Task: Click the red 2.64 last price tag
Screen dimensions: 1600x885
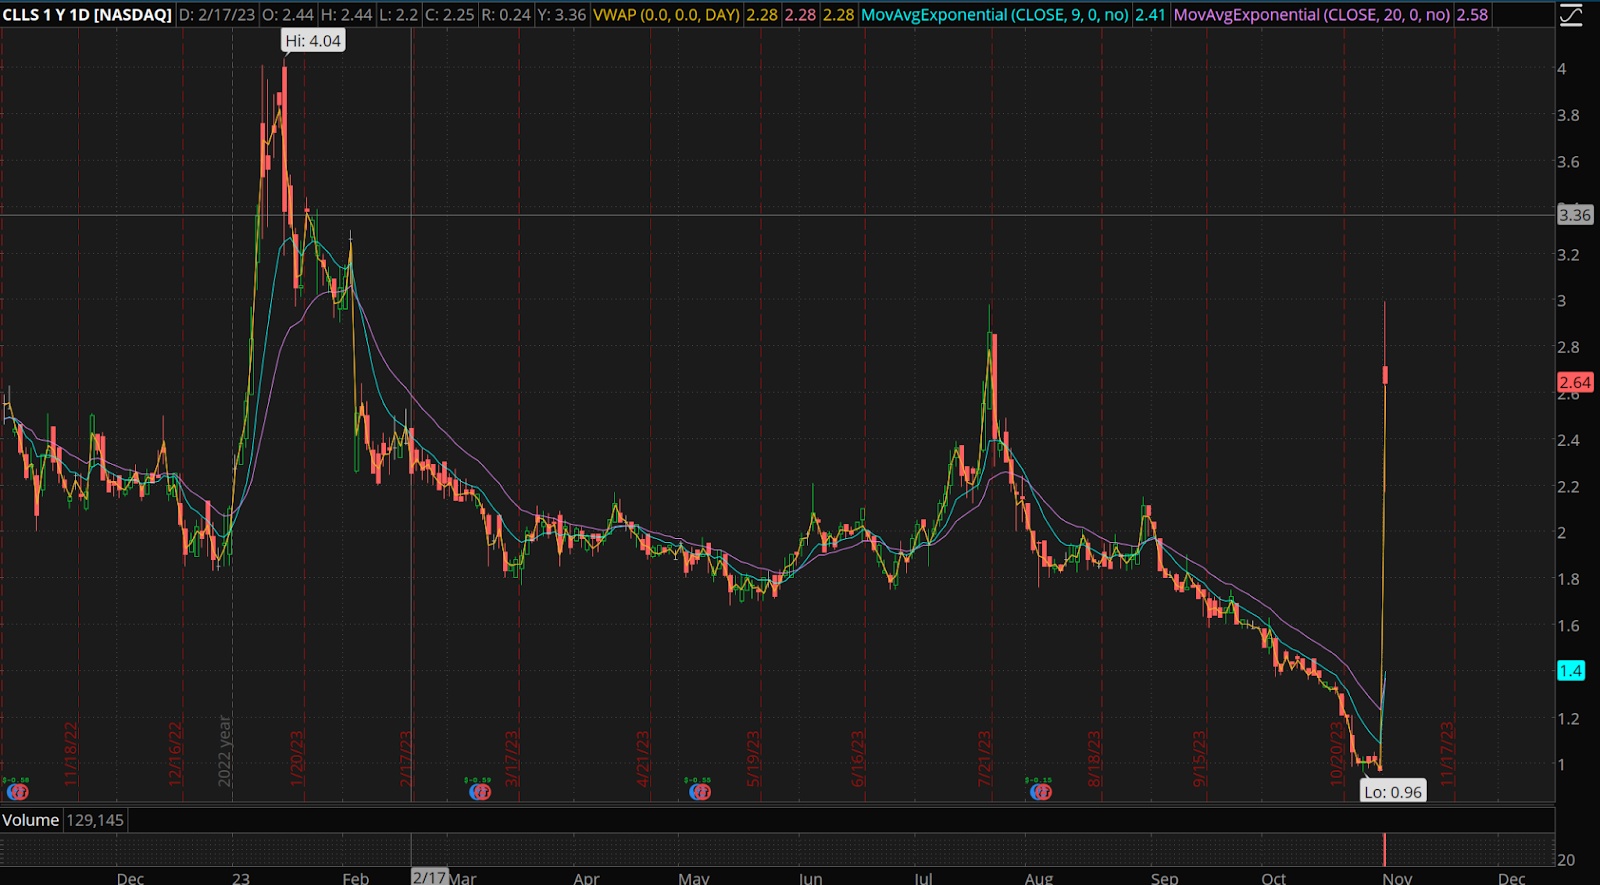Action: (x=1575, y=383)
